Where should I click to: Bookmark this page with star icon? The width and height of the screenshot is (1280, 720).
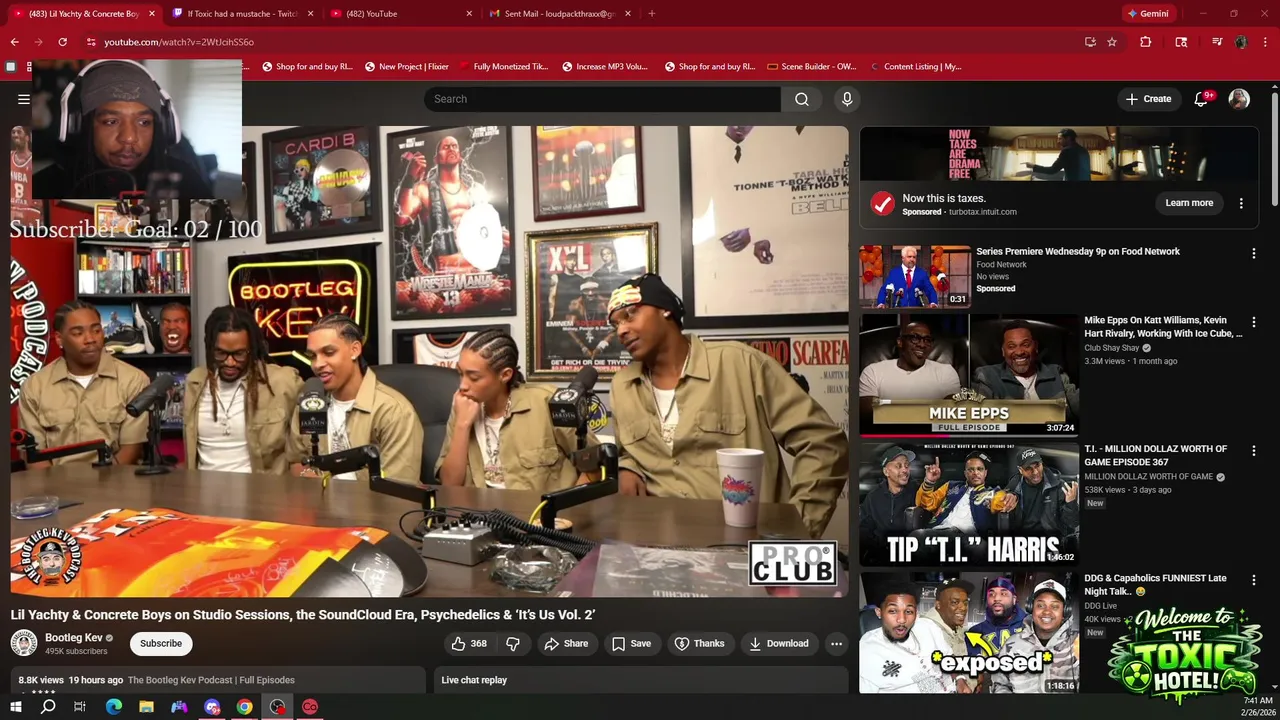[1112, 42]
